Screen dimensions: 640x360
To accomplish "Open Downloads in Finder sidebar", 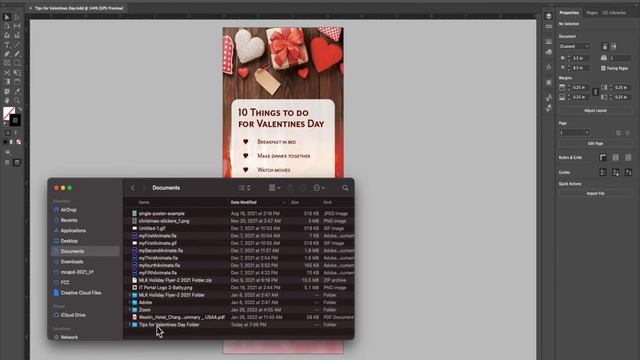I will (72, 262).
